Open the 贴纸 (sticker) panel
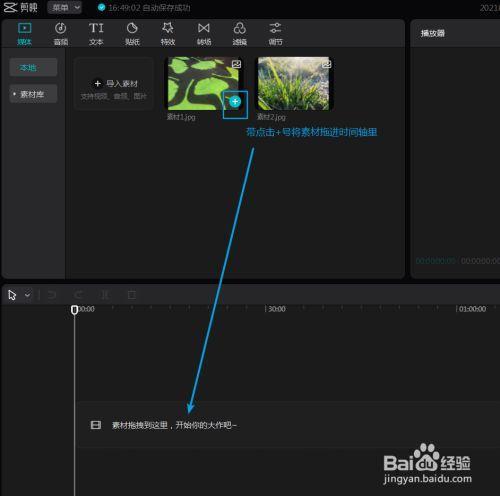500x496 pixels. point(132,34)
